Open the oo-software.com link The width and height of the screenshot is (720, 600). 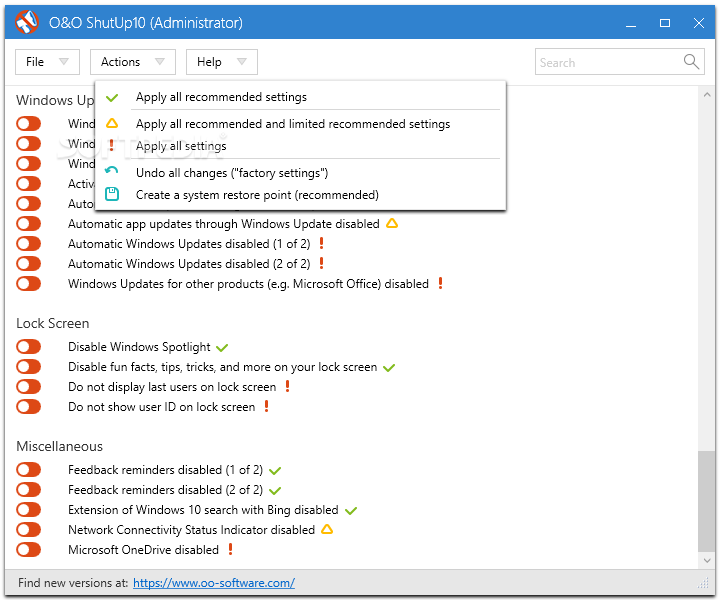(214, 583)
